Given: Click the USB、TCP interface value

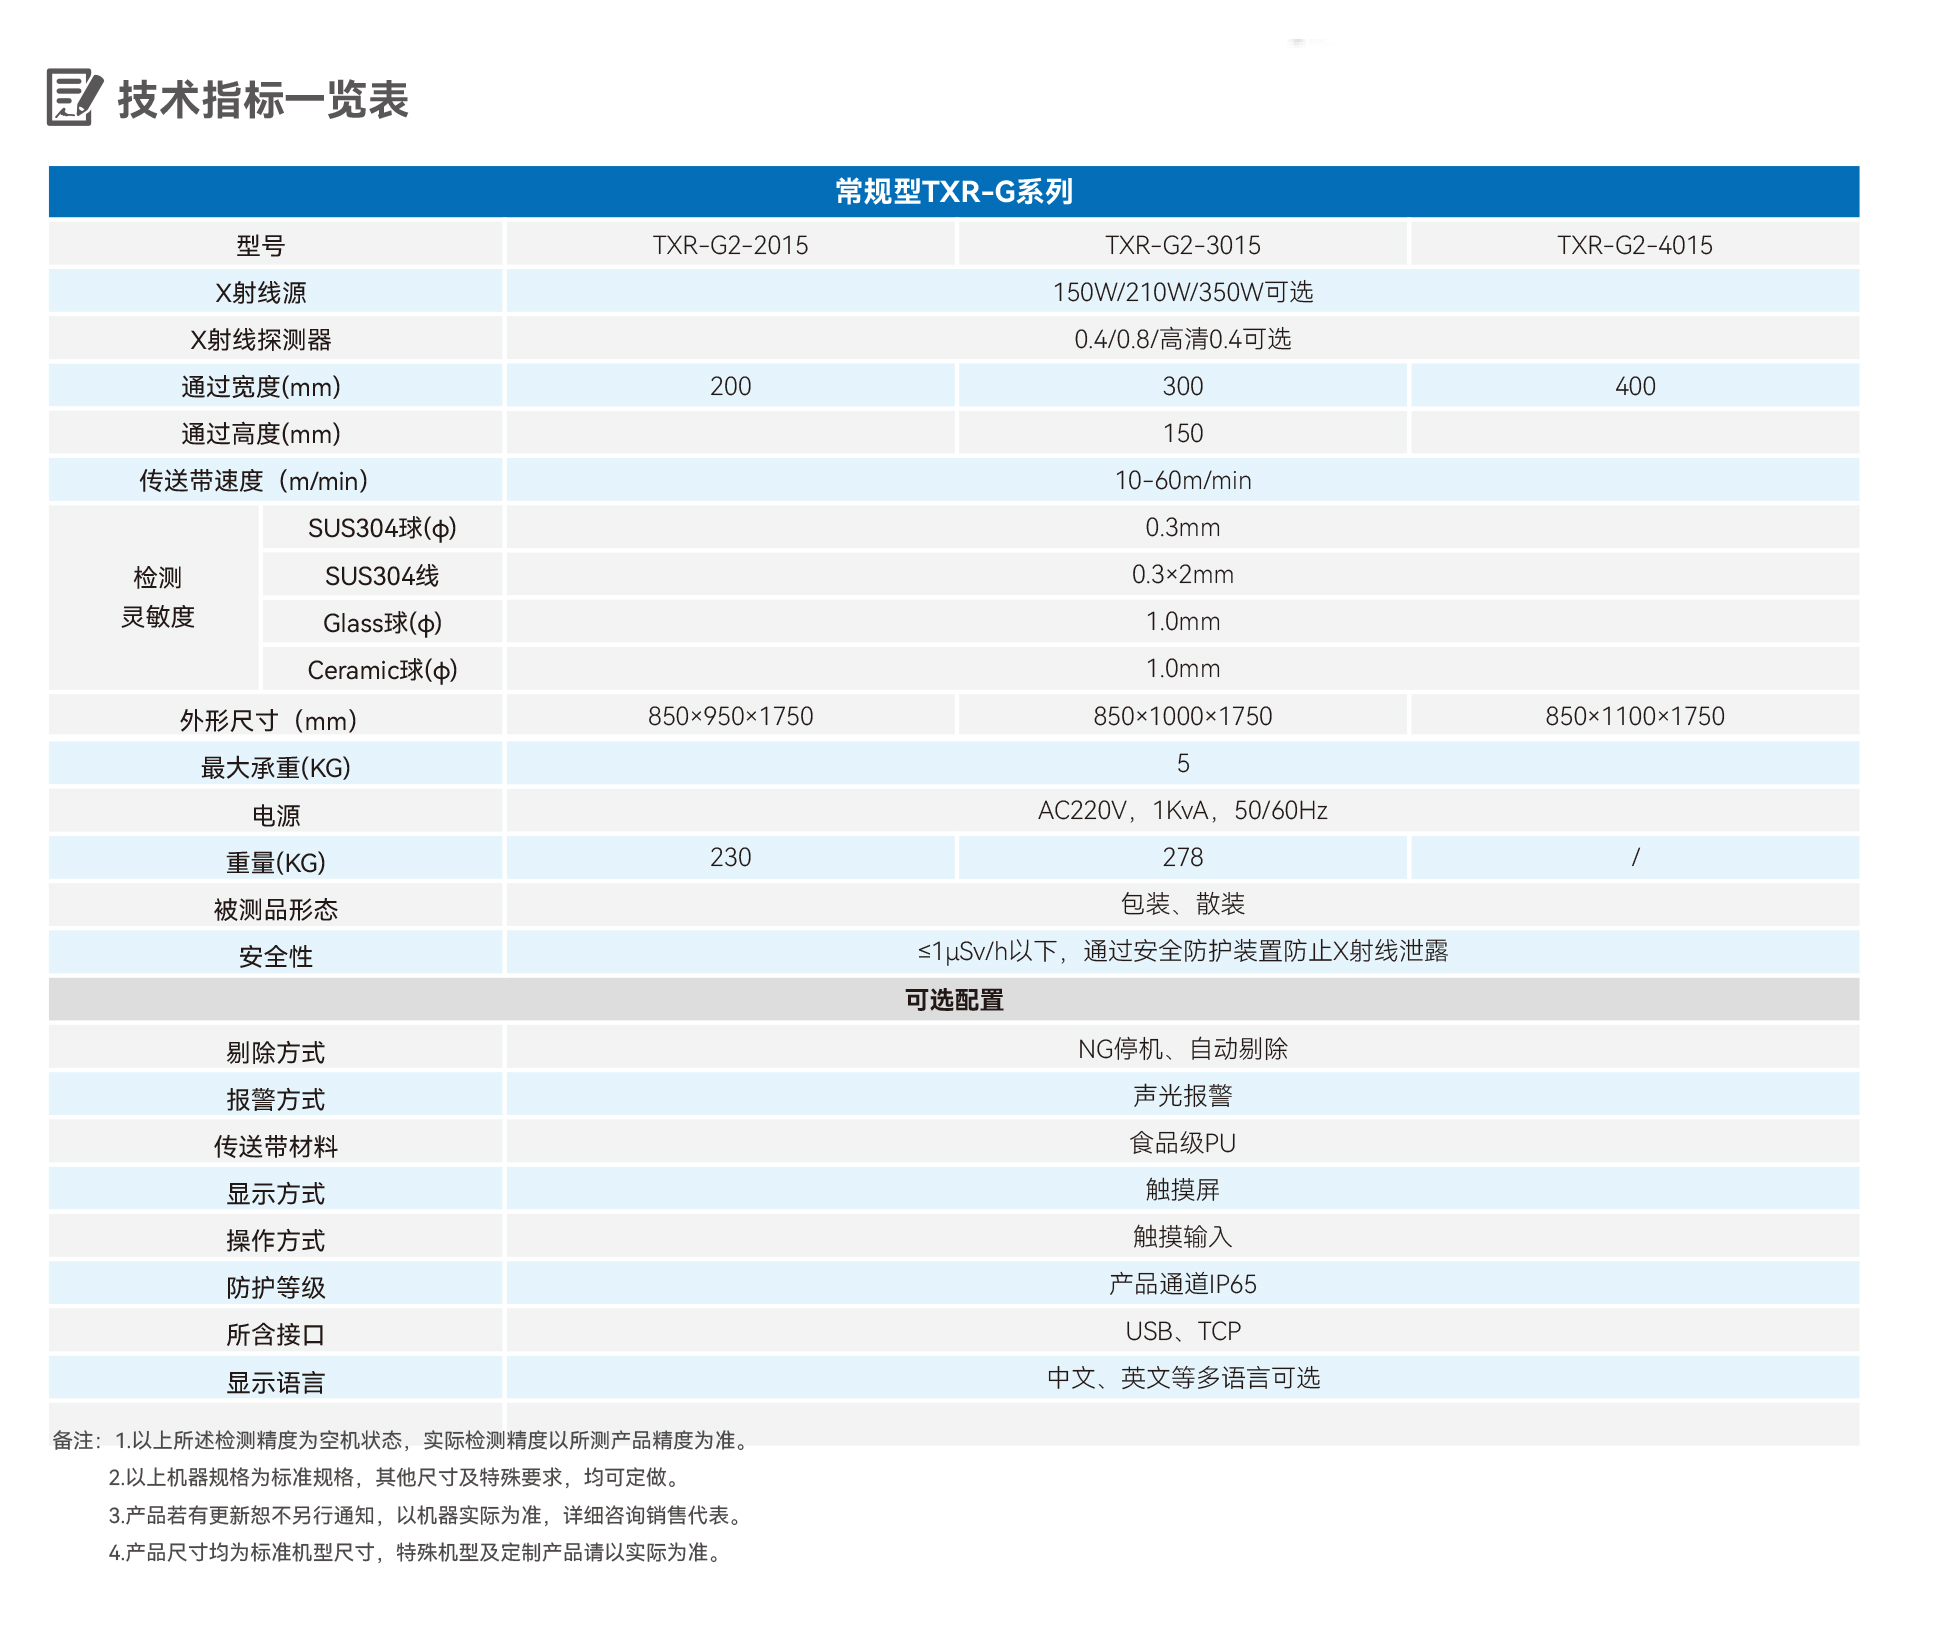Looking at the screenshot, I should tap(1182, 1331).
